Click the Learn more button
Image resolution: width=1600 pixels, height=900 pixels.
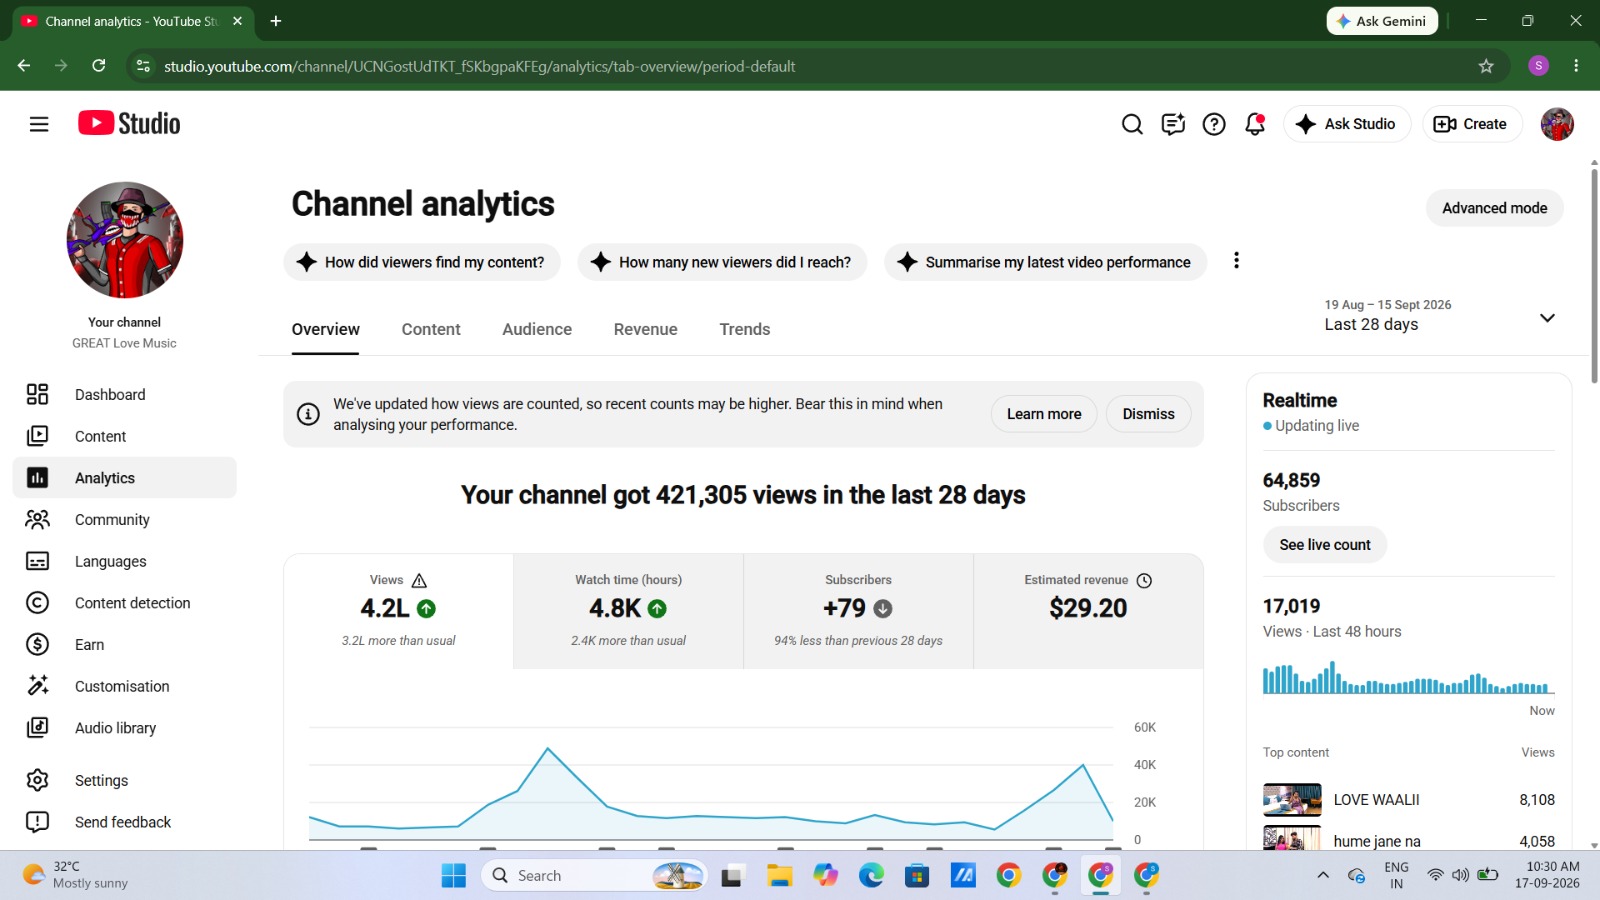point(1044,414)
